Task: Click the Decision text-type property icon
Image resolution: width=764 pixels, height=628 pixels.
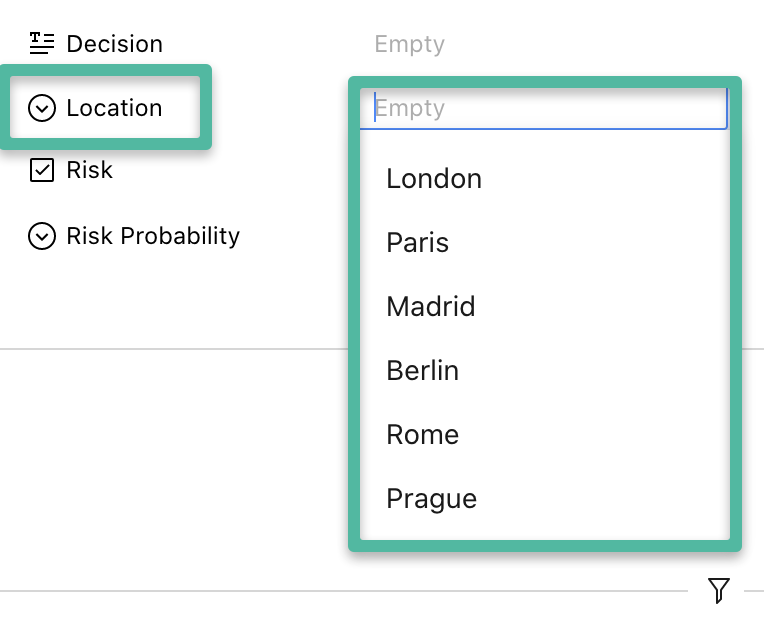Action: pos(41,43)
